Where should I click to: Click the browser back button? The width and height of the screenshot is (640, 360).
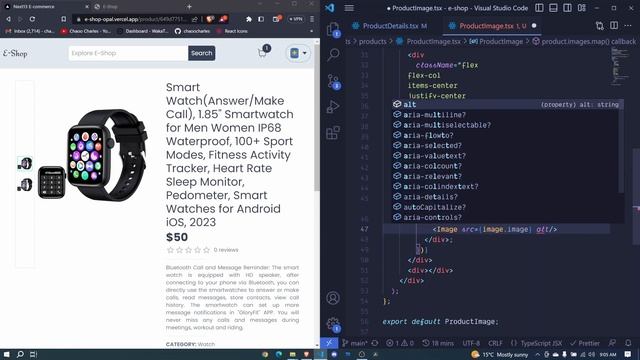[x=8, y=19]
